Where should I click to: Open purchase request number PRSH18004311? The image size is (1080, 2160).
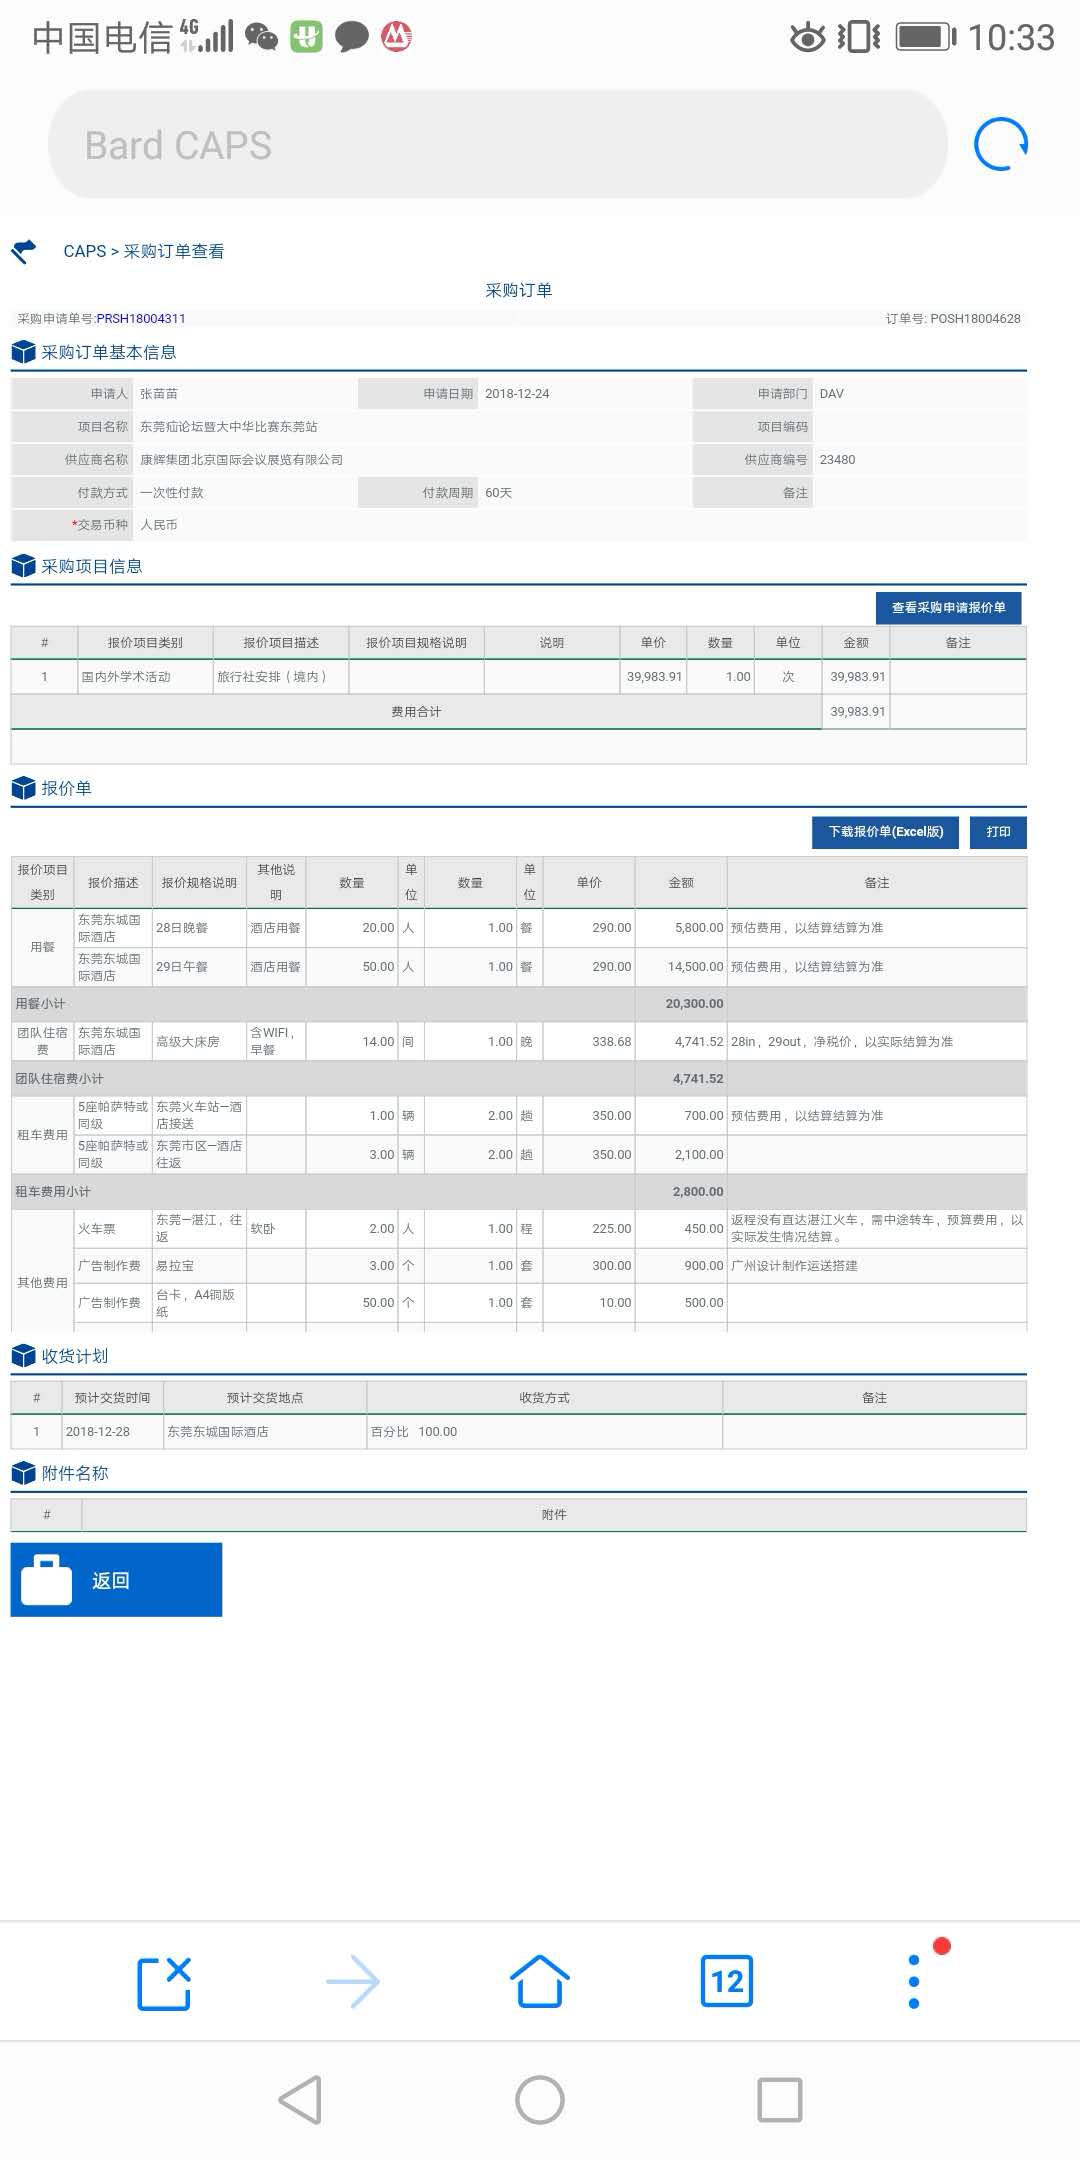[x=141, y=319]
